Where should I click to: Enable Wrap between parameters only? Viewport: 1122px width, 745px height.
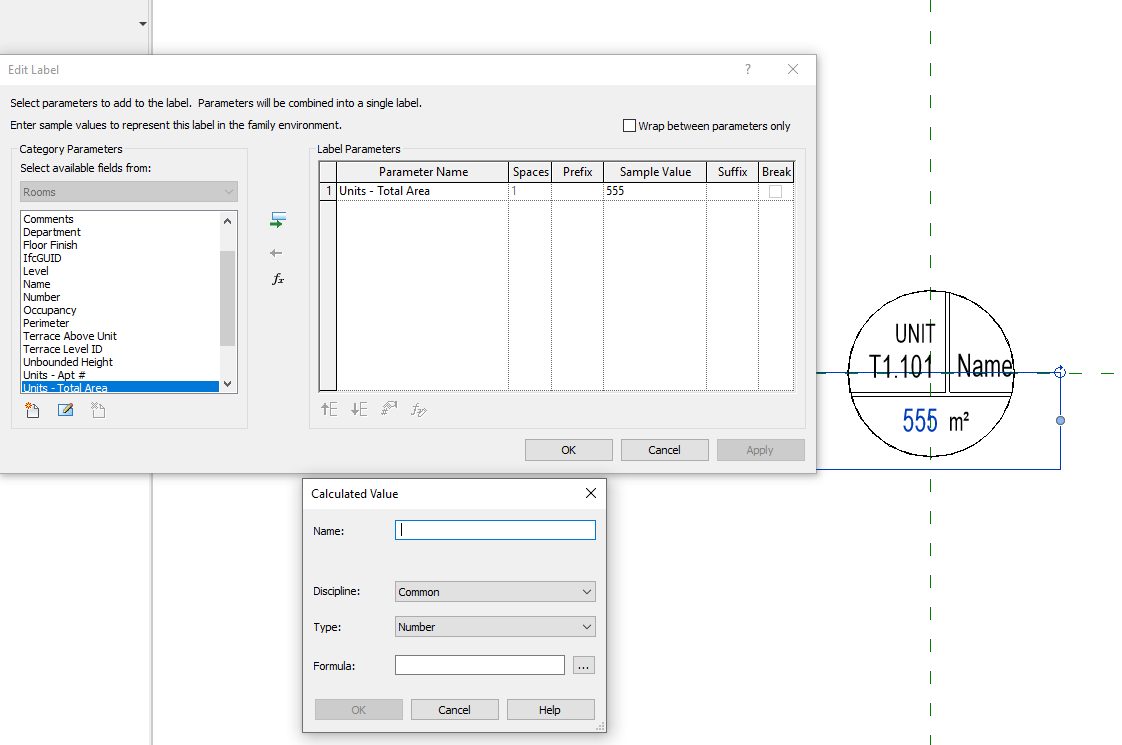[629, 125]
